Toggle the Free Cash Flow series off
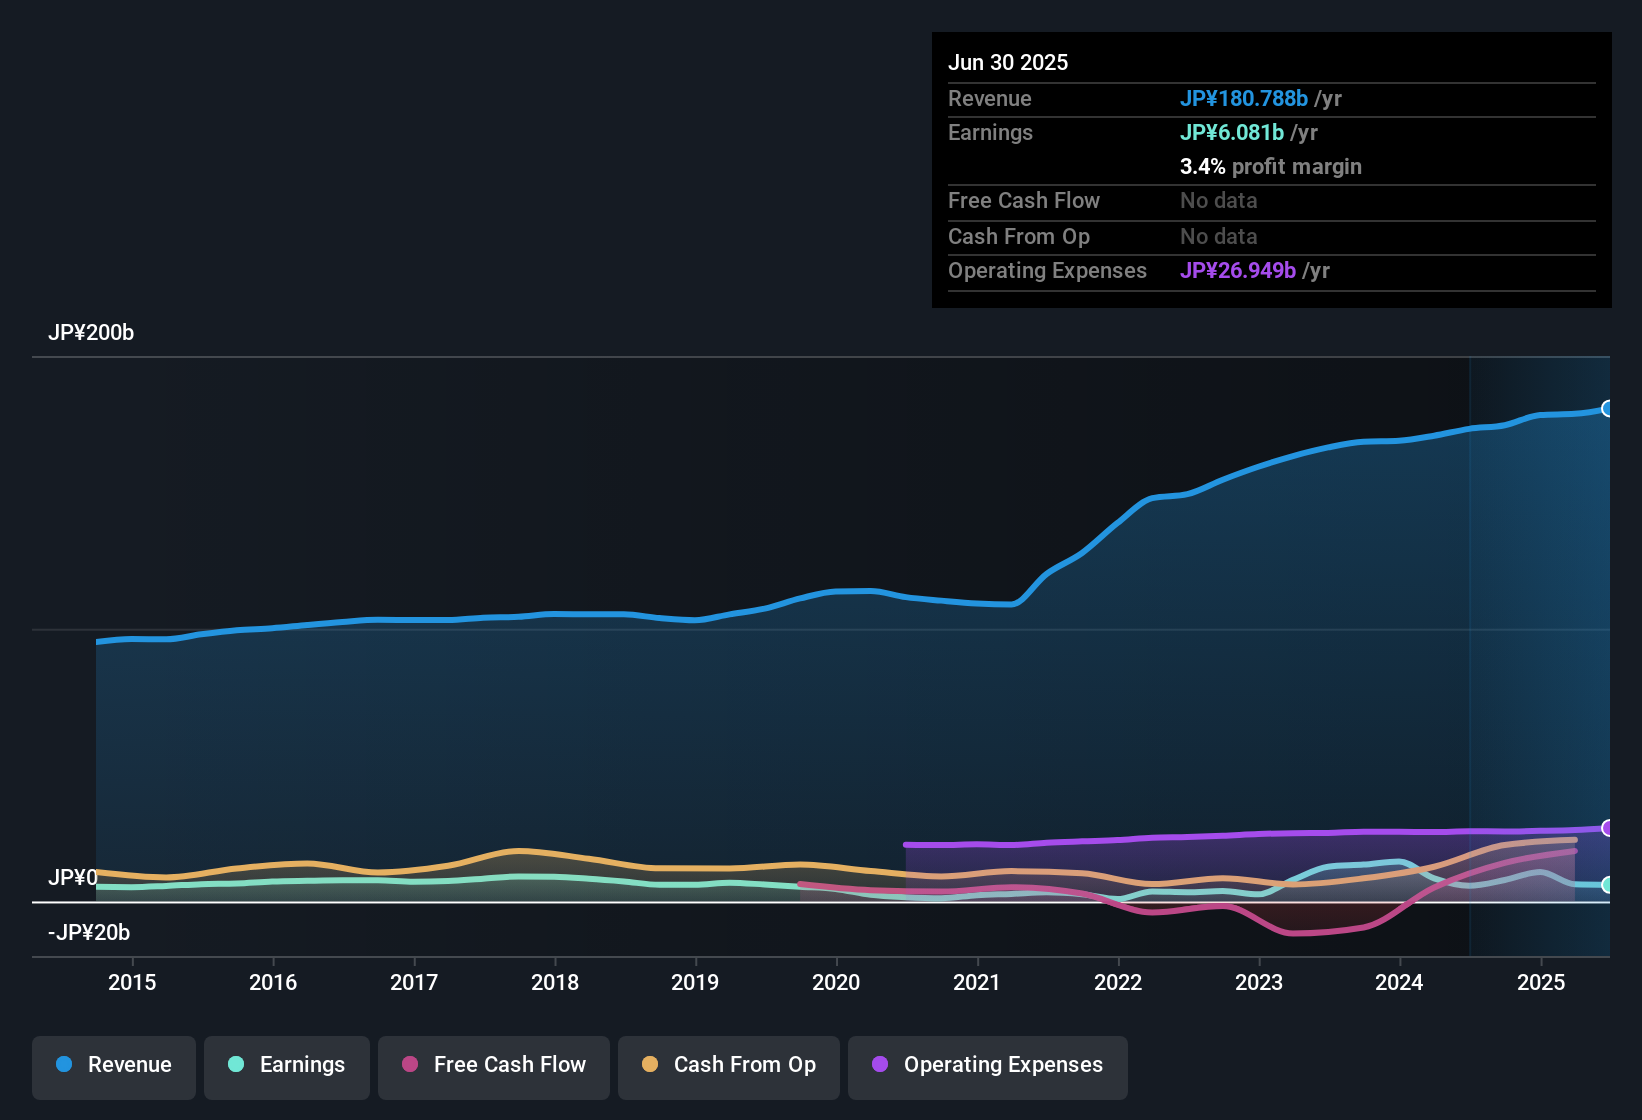The image size is (1642, 1120). [x=493, y=1065]
